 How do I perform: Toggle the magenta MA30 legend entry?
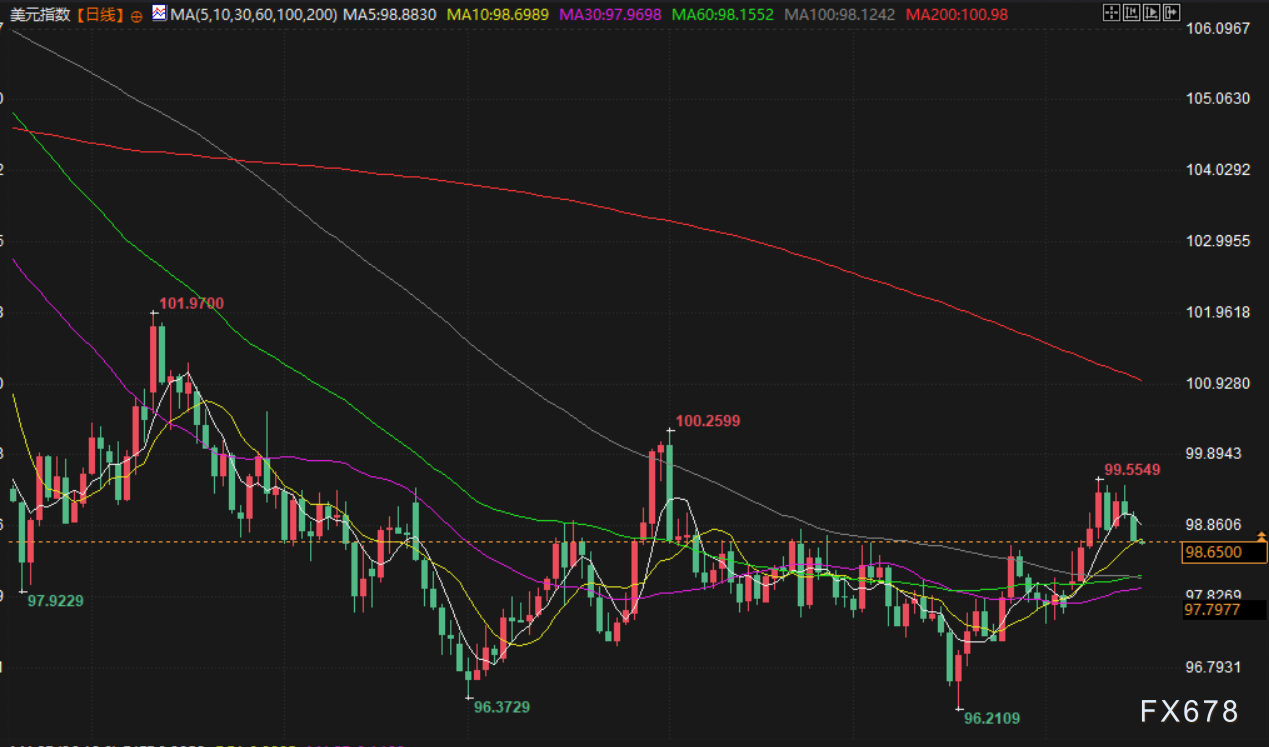(611, 15)
